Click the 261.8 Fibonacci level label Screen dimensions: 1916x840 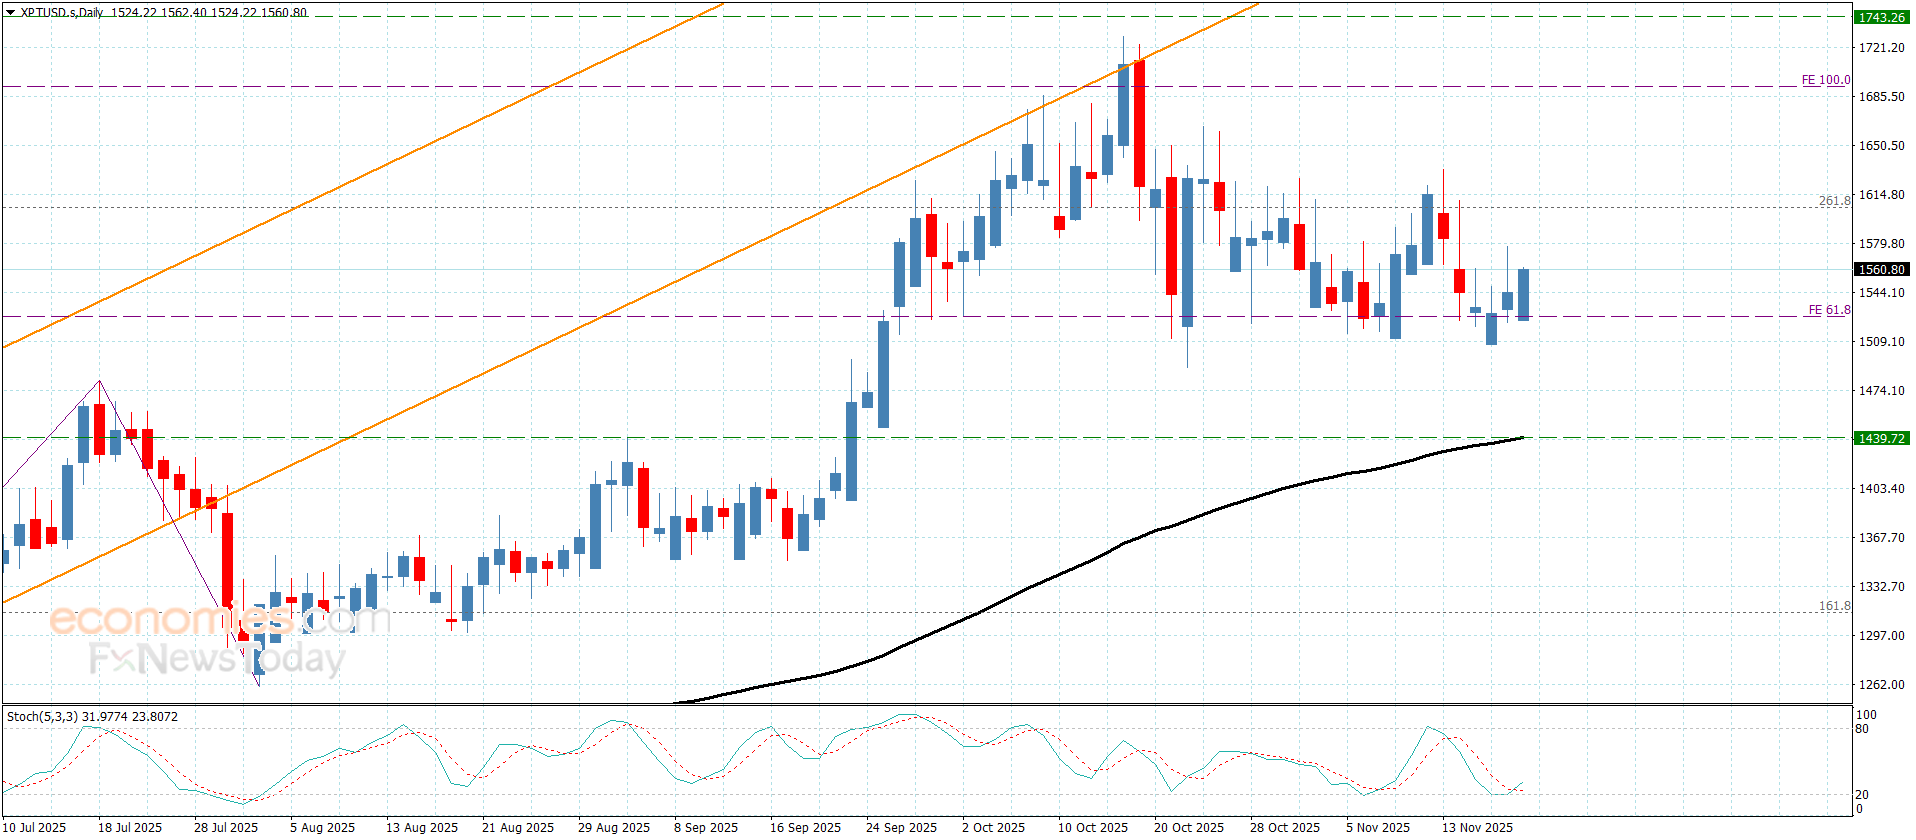click(x=1834, y=201)
